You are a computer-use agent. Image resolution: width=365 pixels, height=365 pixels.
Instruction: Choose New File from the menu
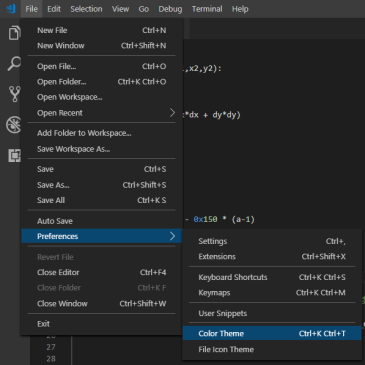101,30
